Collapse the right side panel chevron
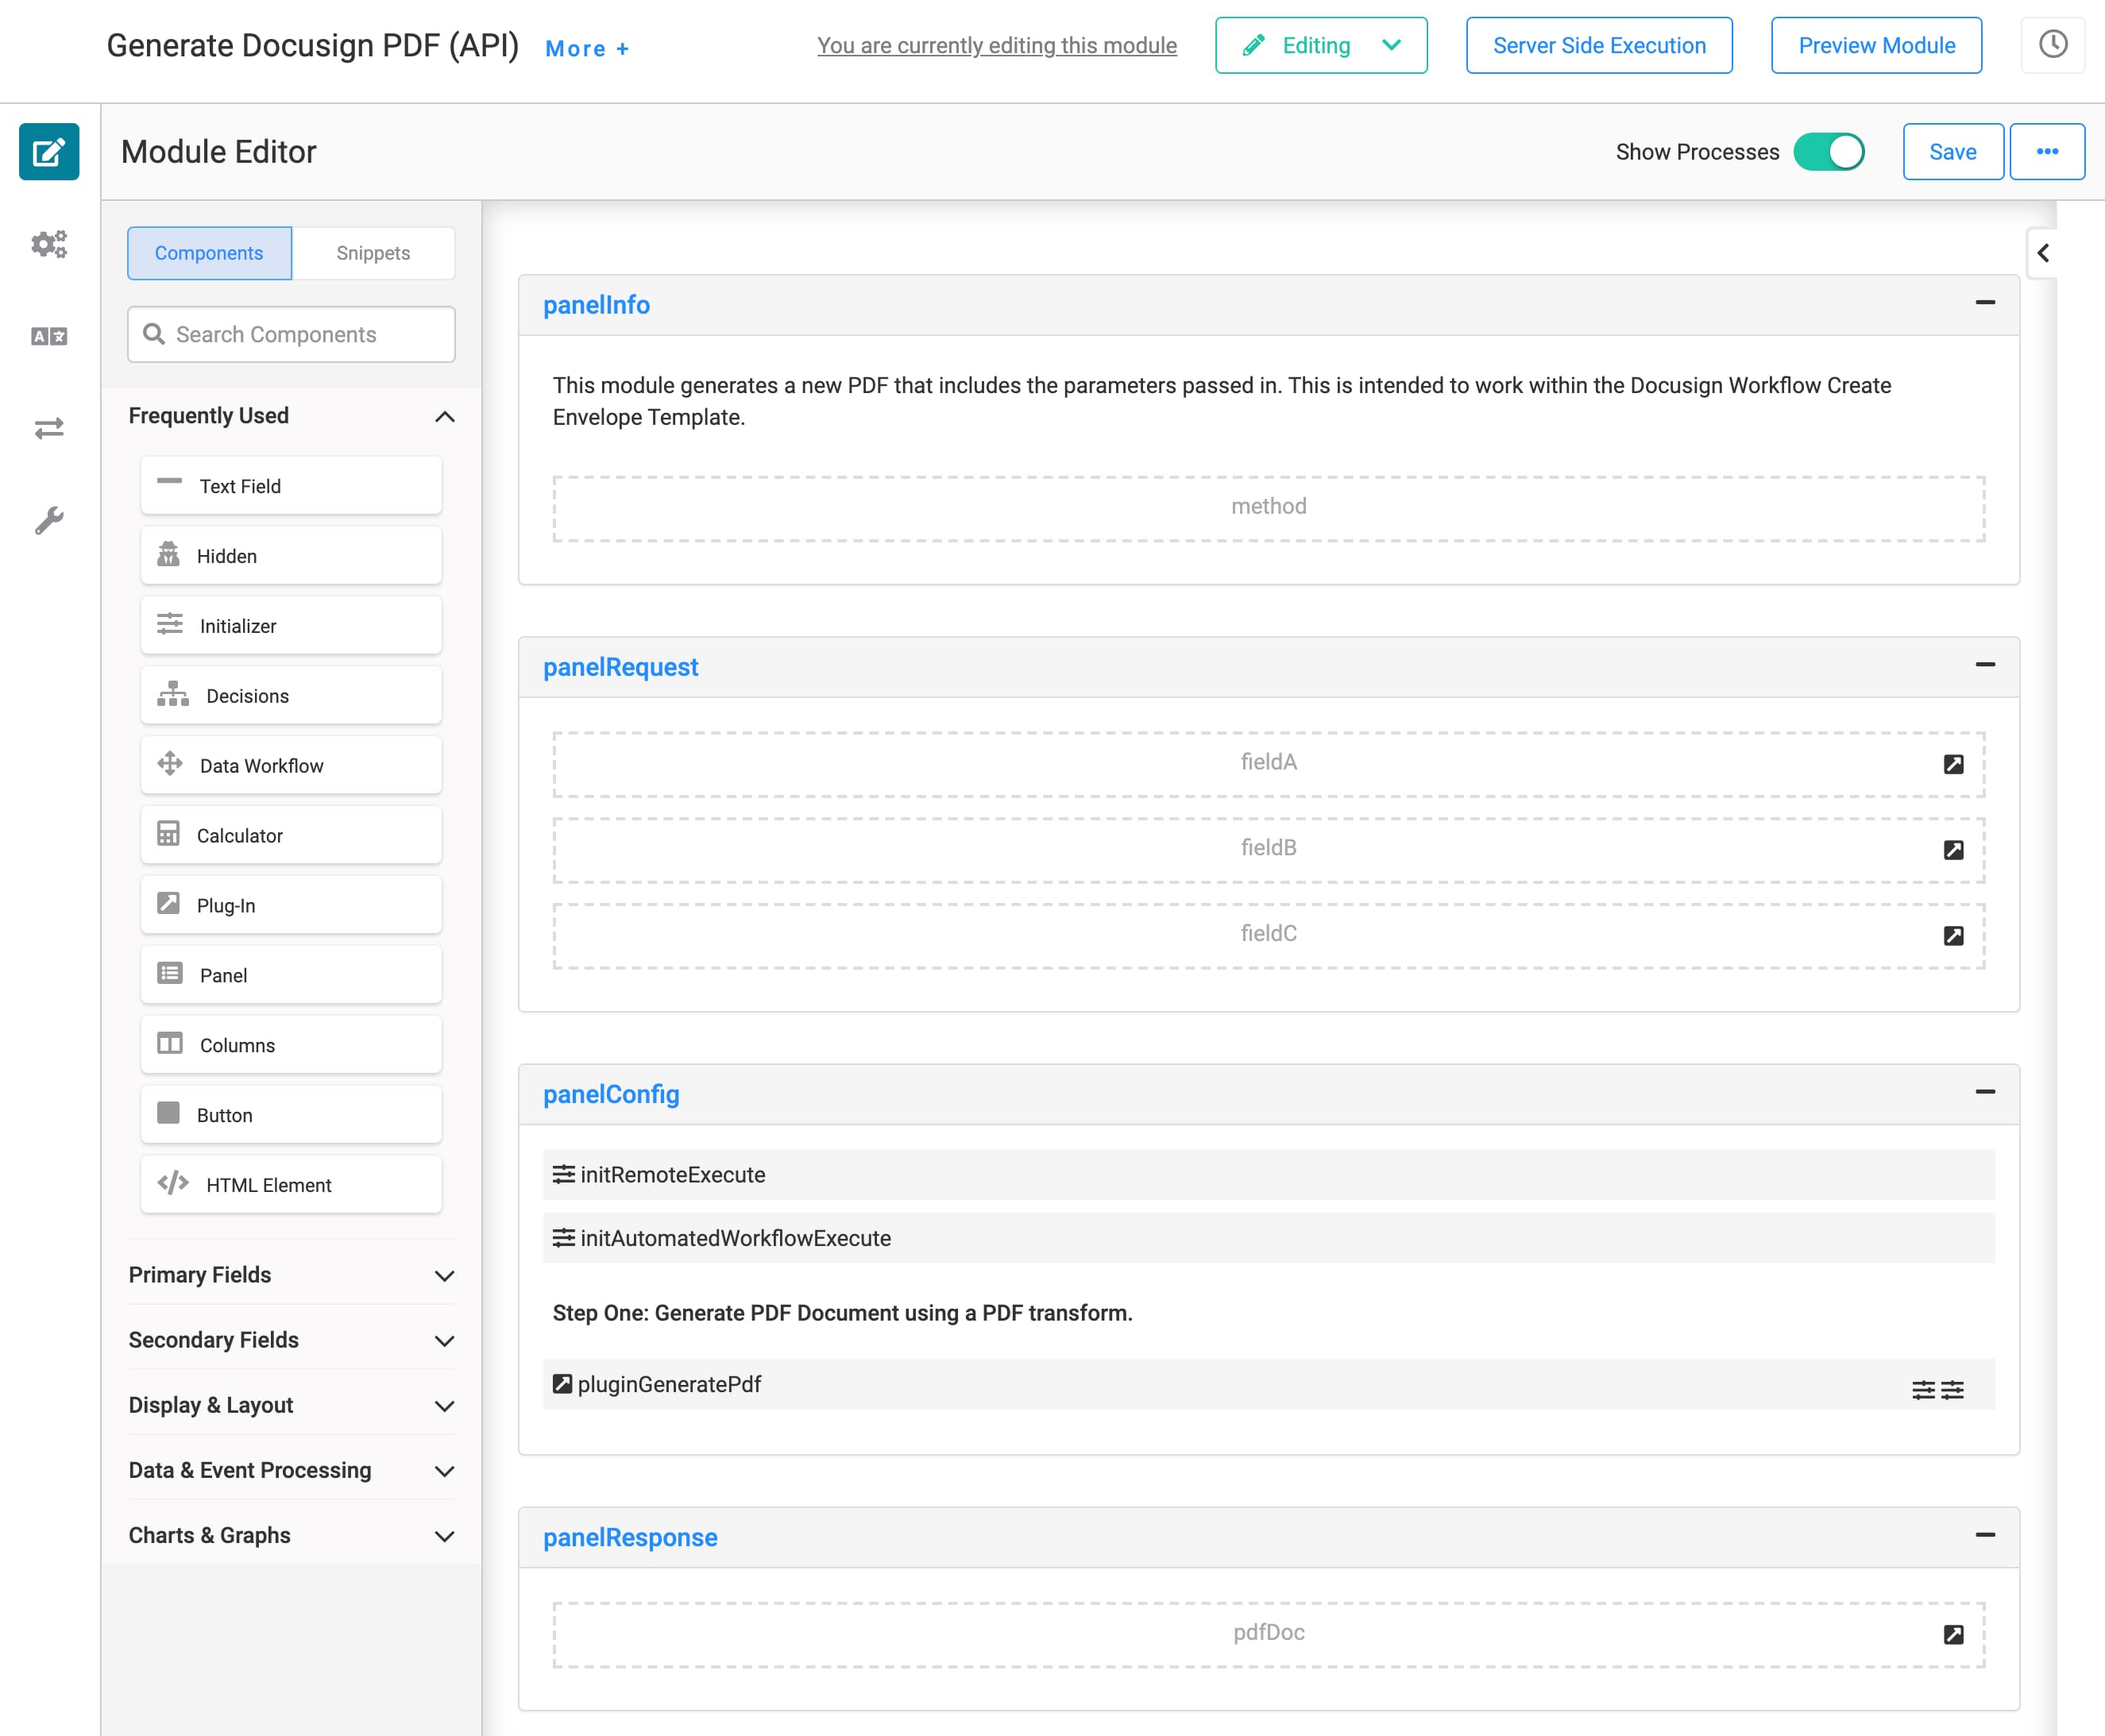The width and height of the screenshot is (2105, 1736). (2043, 253)
